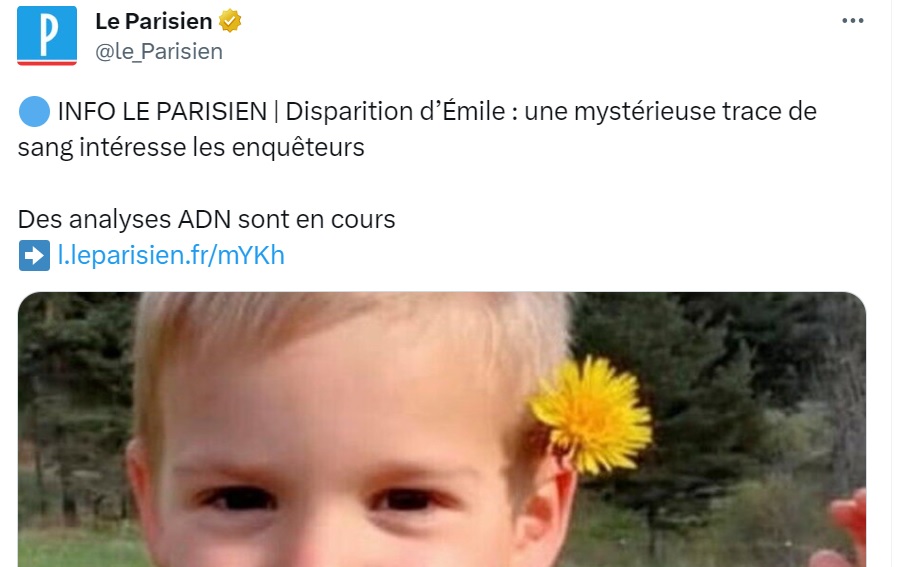Click the "sang intéresse les enquêteurs" line

[x=191, y=147]
